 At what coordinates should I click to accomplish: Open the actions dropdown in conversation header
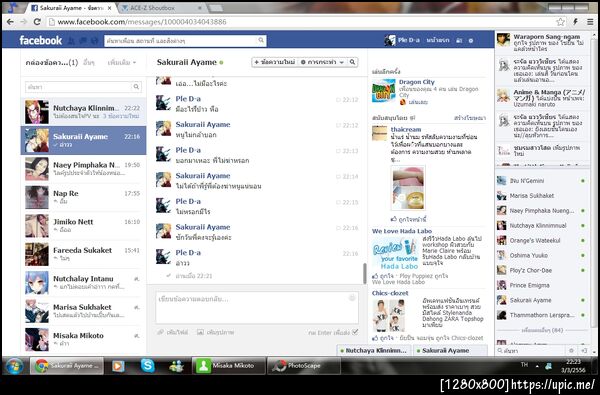pyautogui.click(x=322, y=62)
